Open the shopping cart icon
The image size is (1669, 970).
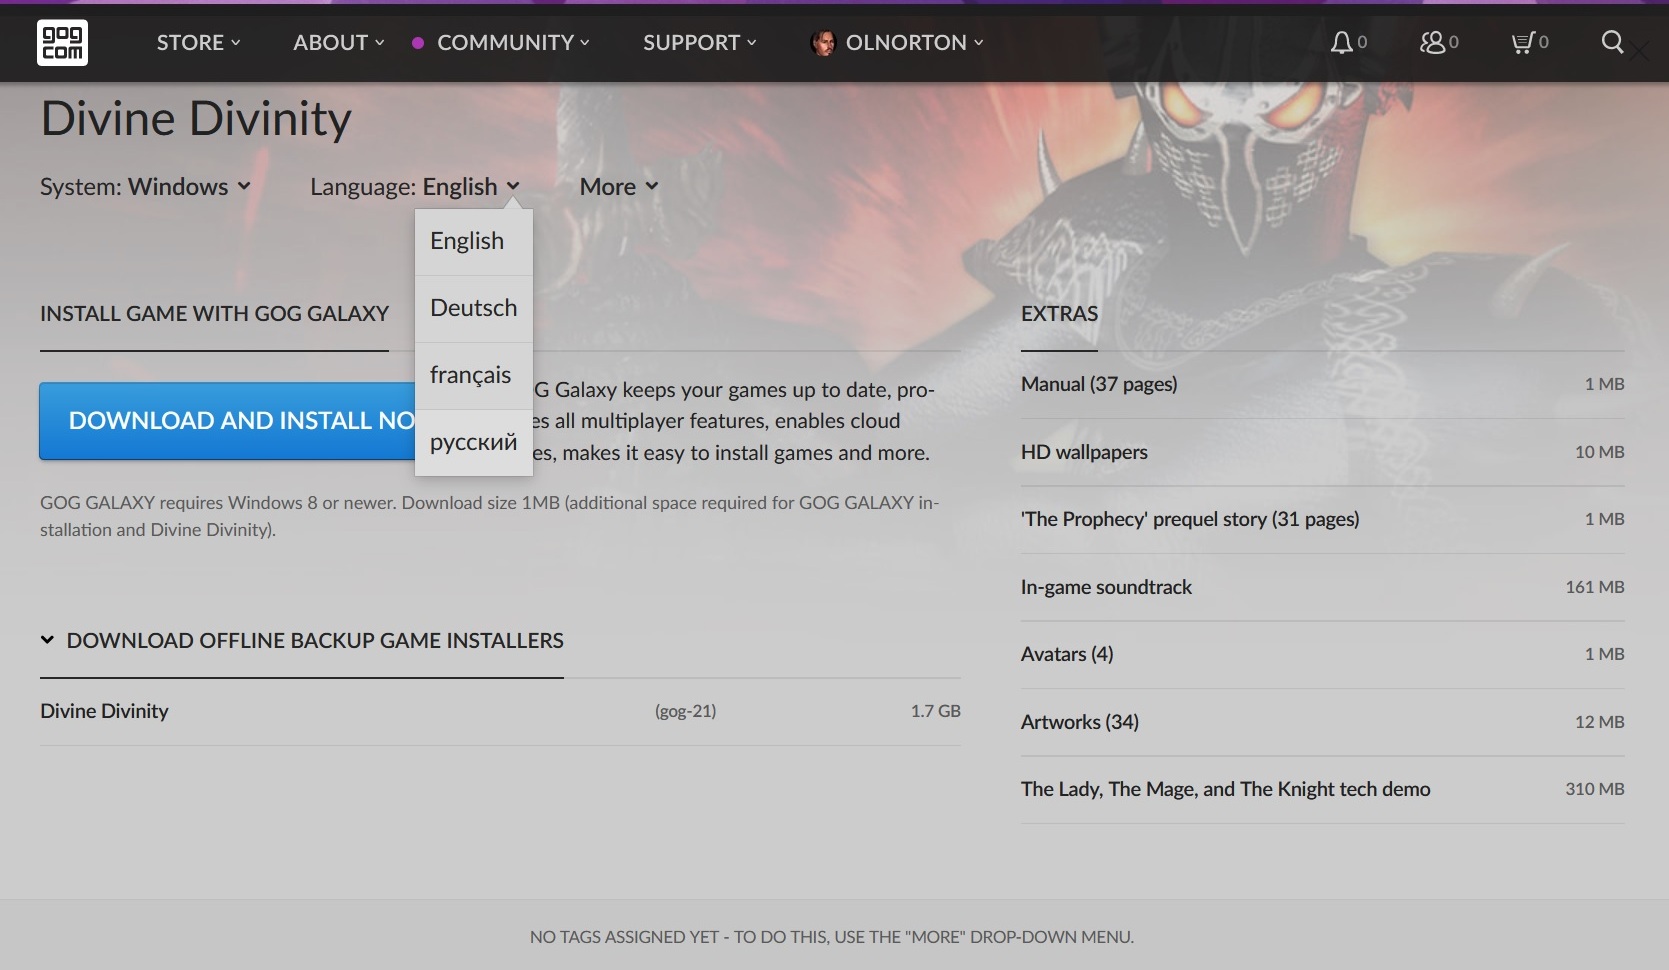(x=1522, y=42)
